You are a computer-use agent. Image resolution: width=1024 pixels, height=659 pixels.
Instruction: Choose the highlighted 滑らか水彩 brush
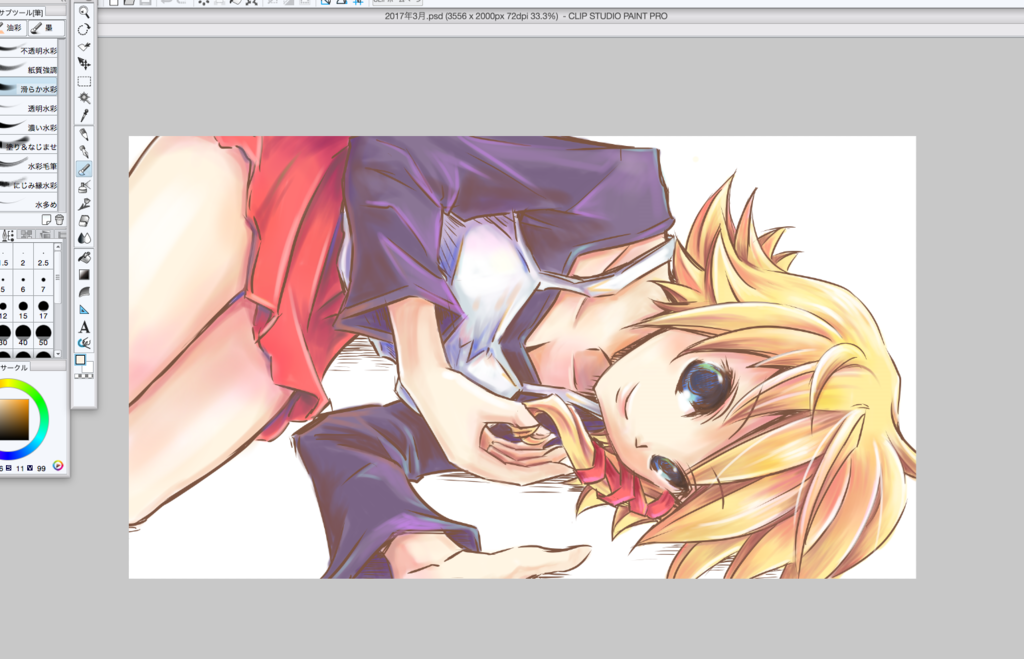point(29,88)
